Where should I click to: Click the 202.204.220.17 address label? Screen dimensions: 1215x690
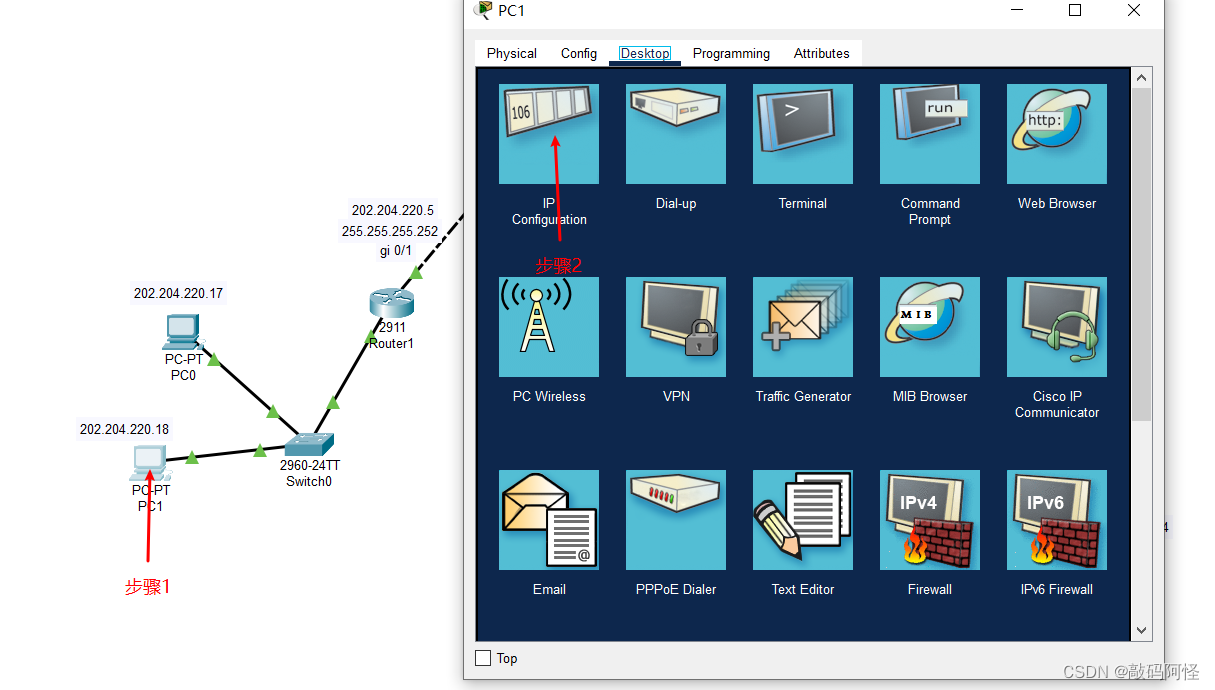tap(178, 293)
